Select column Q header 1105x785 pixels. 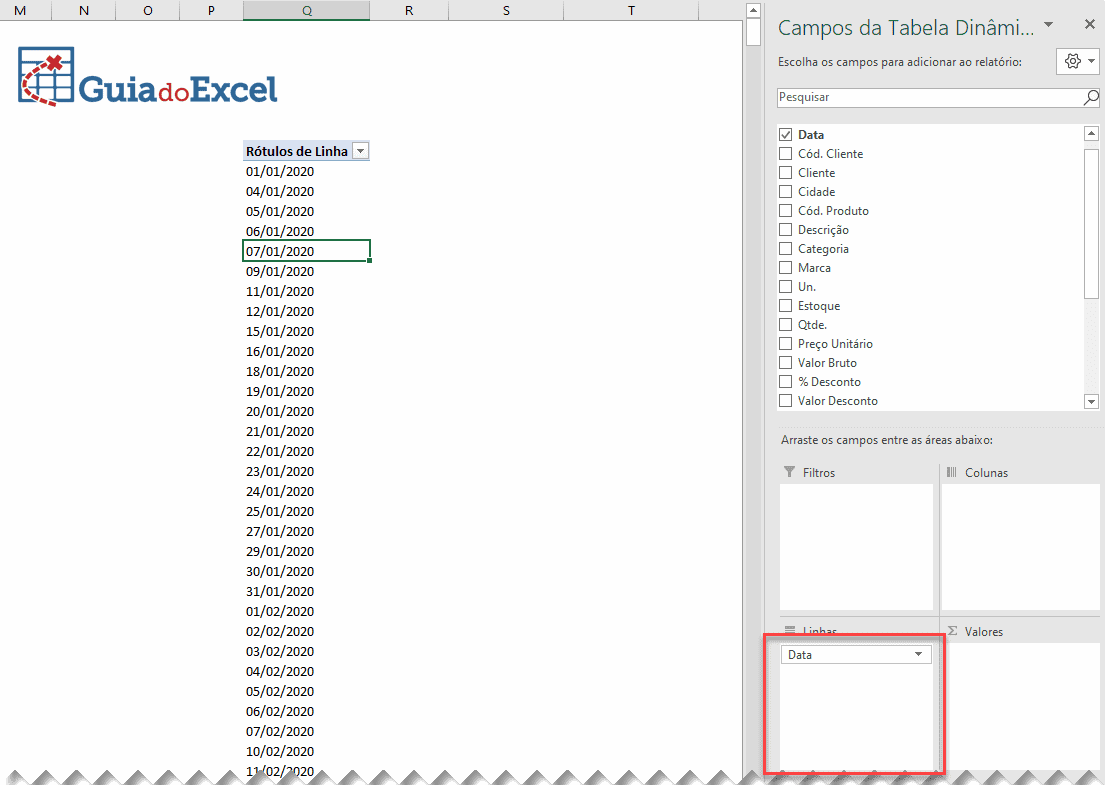306,10
